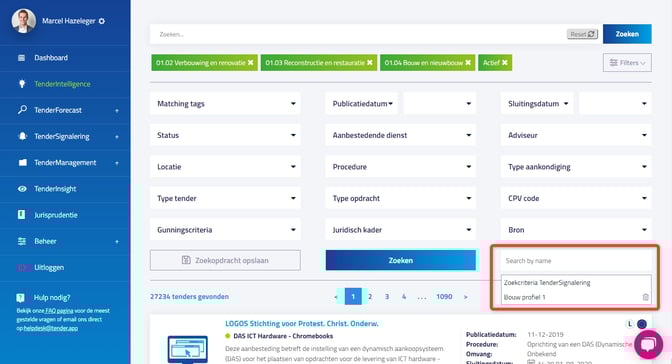Focus the top Zoeken search field
The image size is (672, 364).
pos(358,34)
